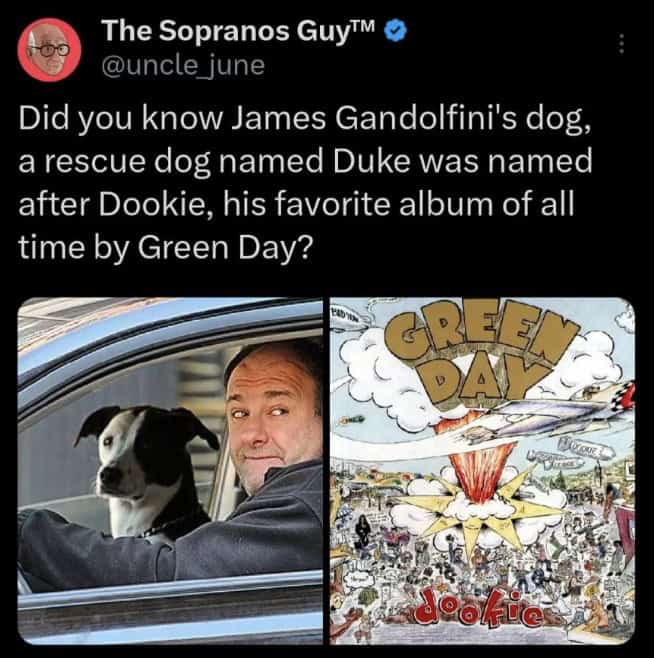Image resolution: width=654 pixels, height=658 pixels.
Task: View the photo of man and dog in car
Action: (170, 470)
